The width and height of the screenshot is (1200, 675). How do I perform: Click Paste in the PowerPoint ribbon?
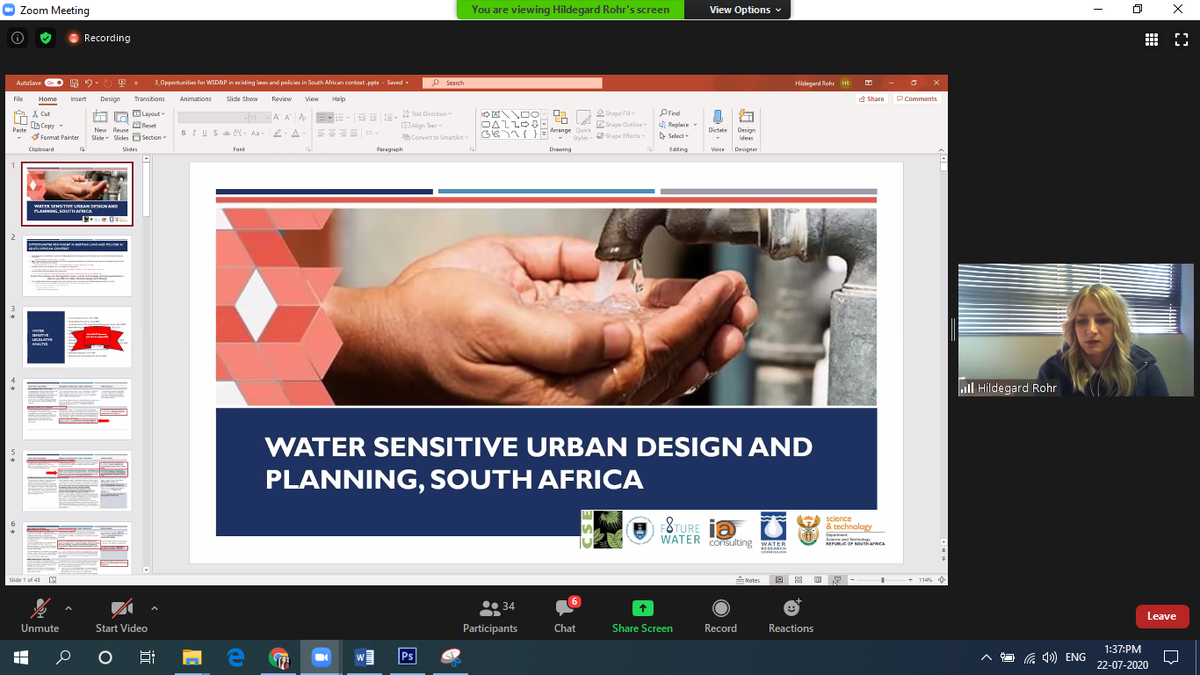click(x=19, y=125)
